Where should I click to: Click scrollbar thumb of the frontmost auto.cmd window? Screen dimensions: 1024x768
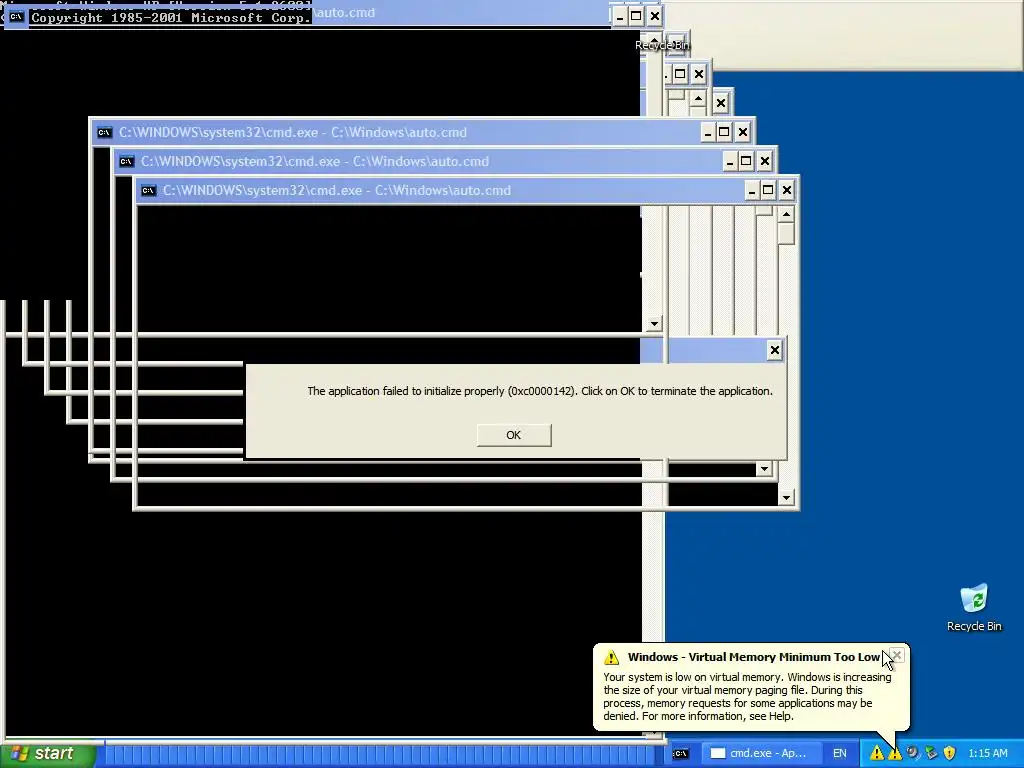click(786, 234)
